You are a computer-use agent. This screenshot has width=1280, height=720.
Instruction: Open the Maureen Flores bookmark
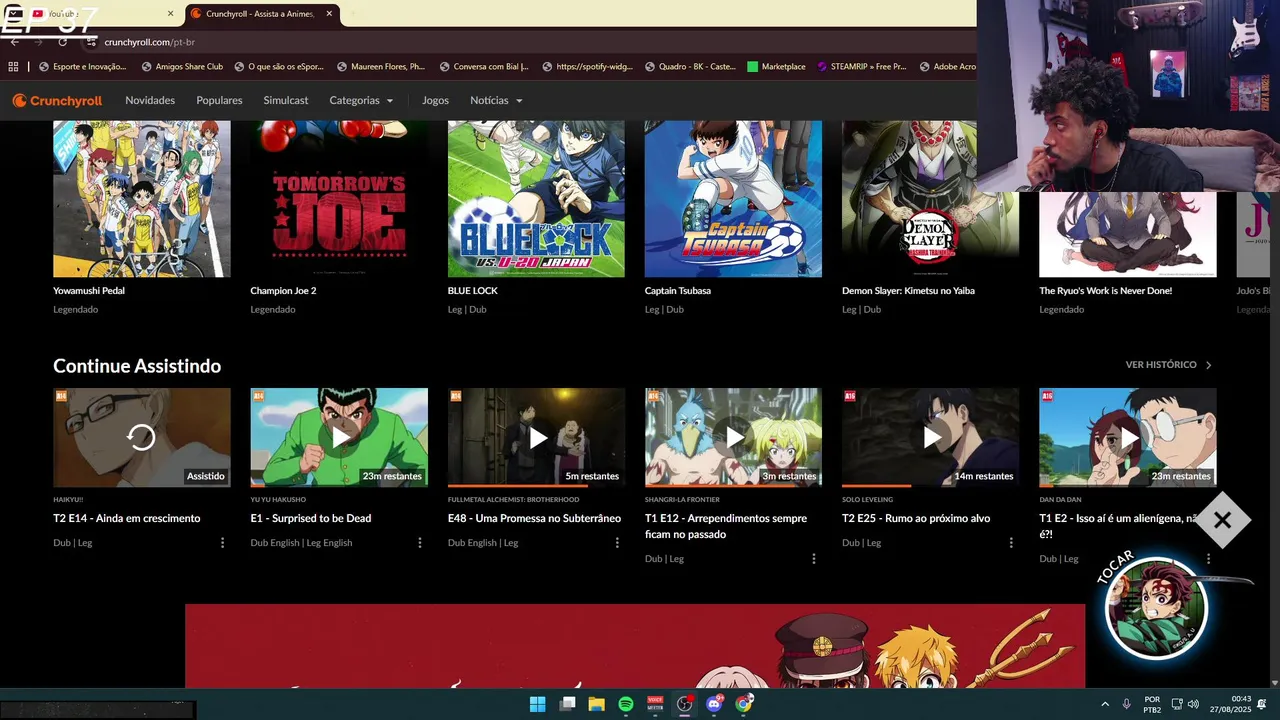tap(381, 67)
